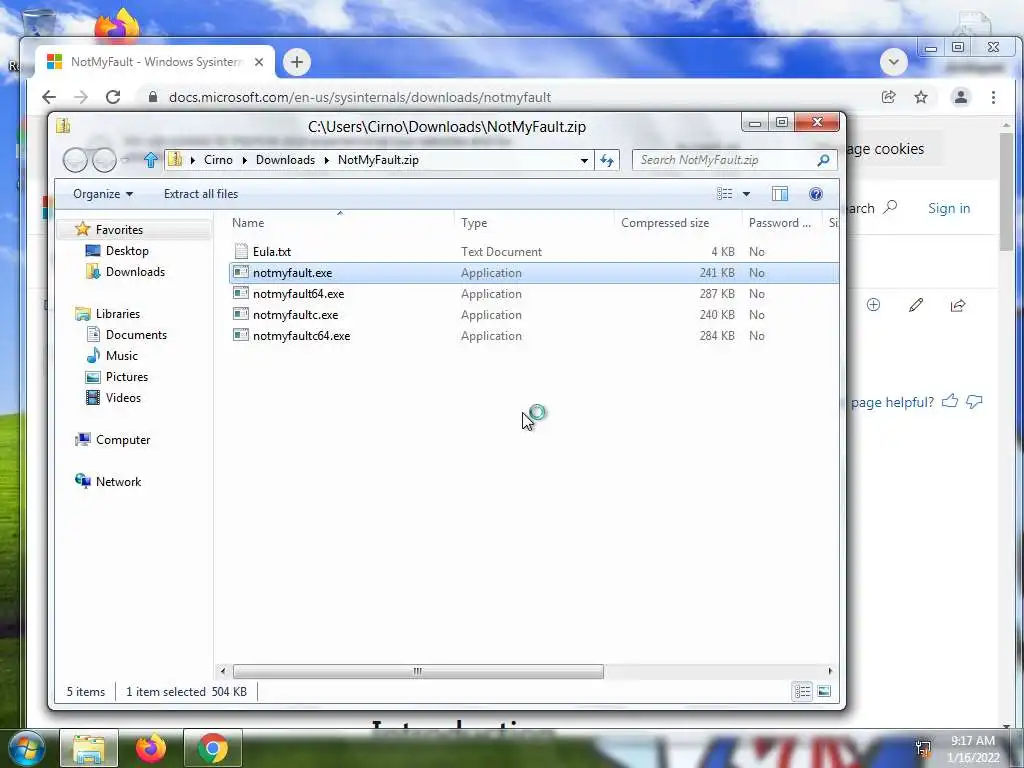Open Firefox from the taskbar
Image resolution: width=1024 pixels, height=768 pixels.
[x=151, y=748]
